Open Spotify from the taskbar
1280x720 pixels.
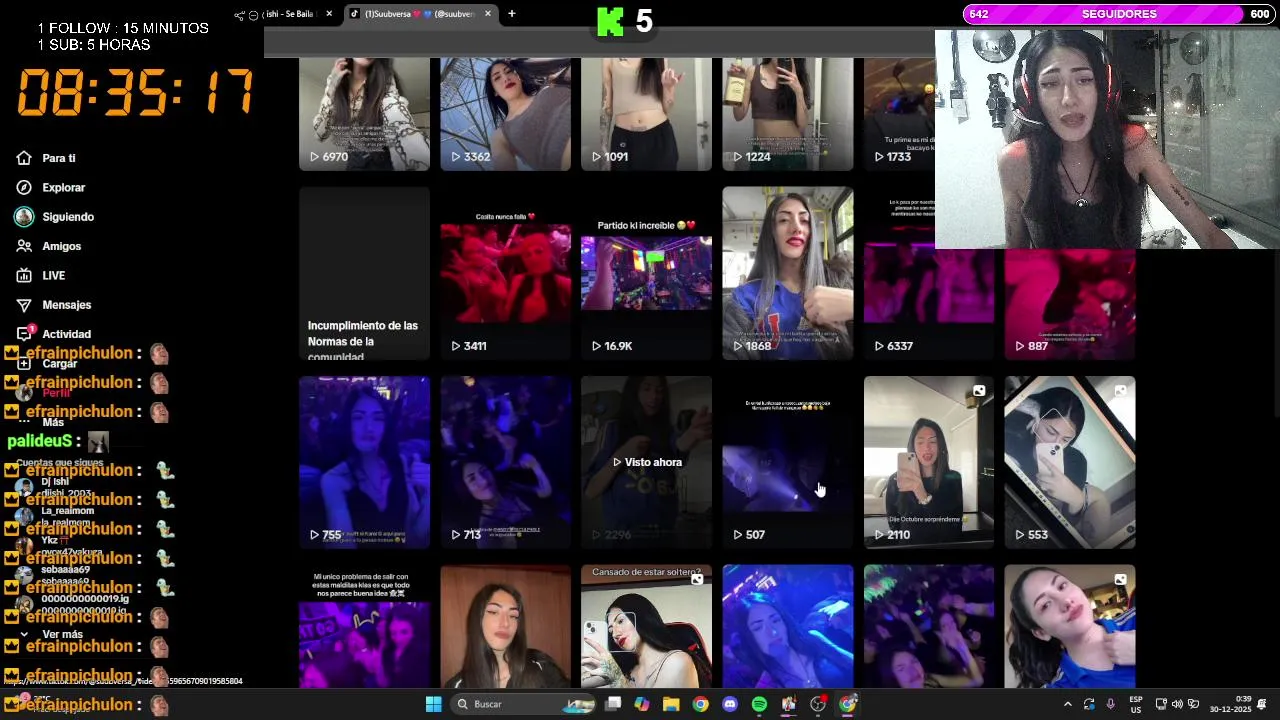759,704
